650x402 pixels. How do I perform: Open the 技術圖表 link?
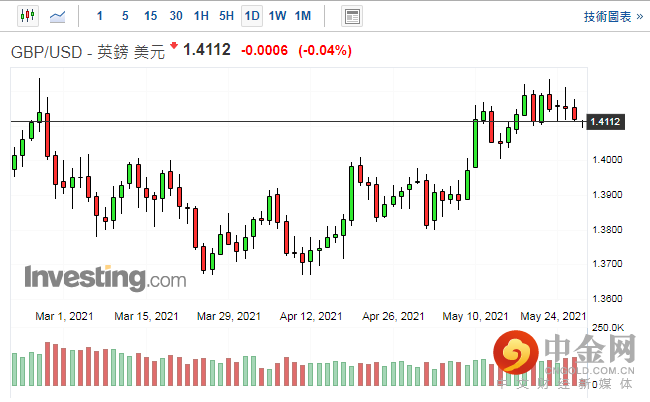coord(614,17)
